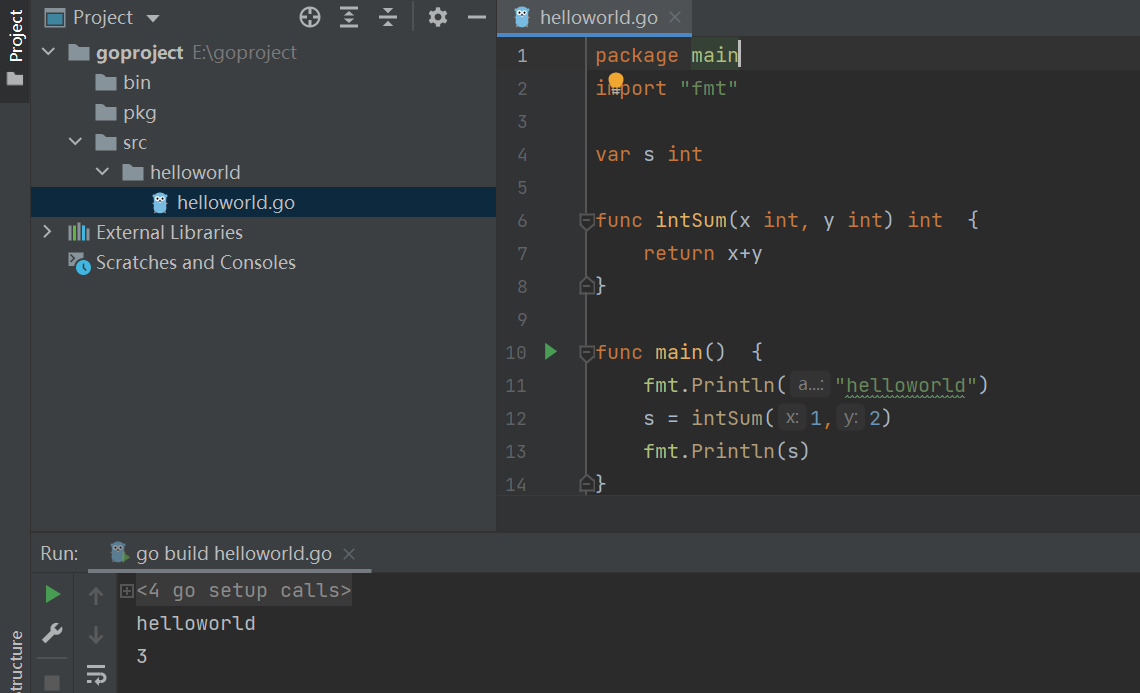
Task: Click the 'a...:' parameter hint on line 11
Action: (x=811, y=385)
